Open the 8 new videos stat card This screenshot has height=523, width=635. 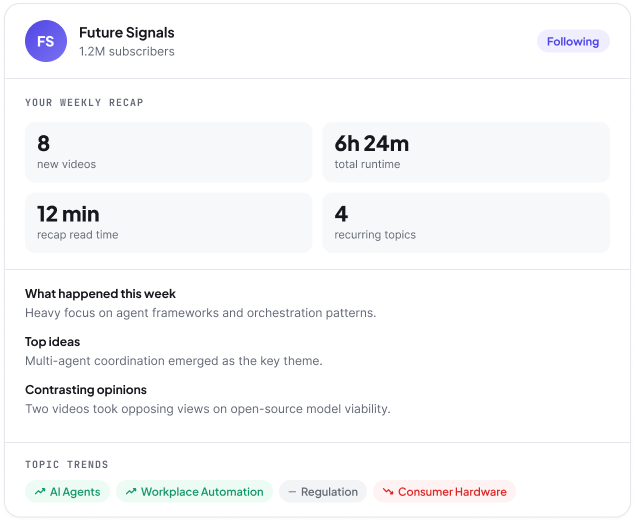coord(168,152)
